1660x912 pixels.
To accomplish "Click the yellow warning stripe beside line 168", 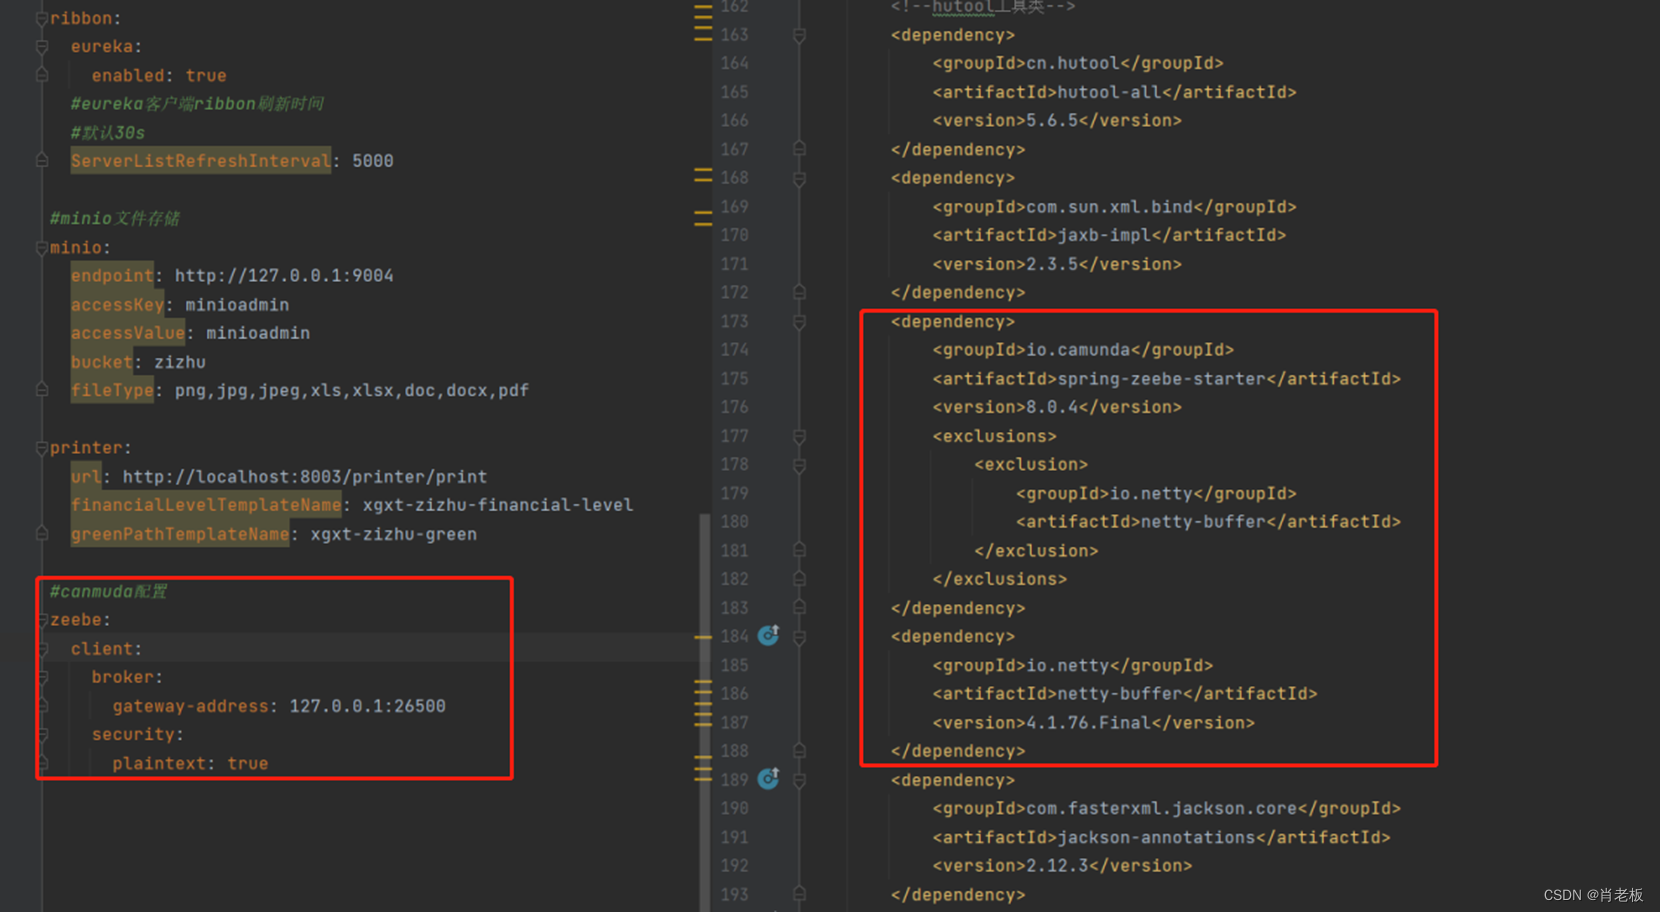I will coord(703,177).
